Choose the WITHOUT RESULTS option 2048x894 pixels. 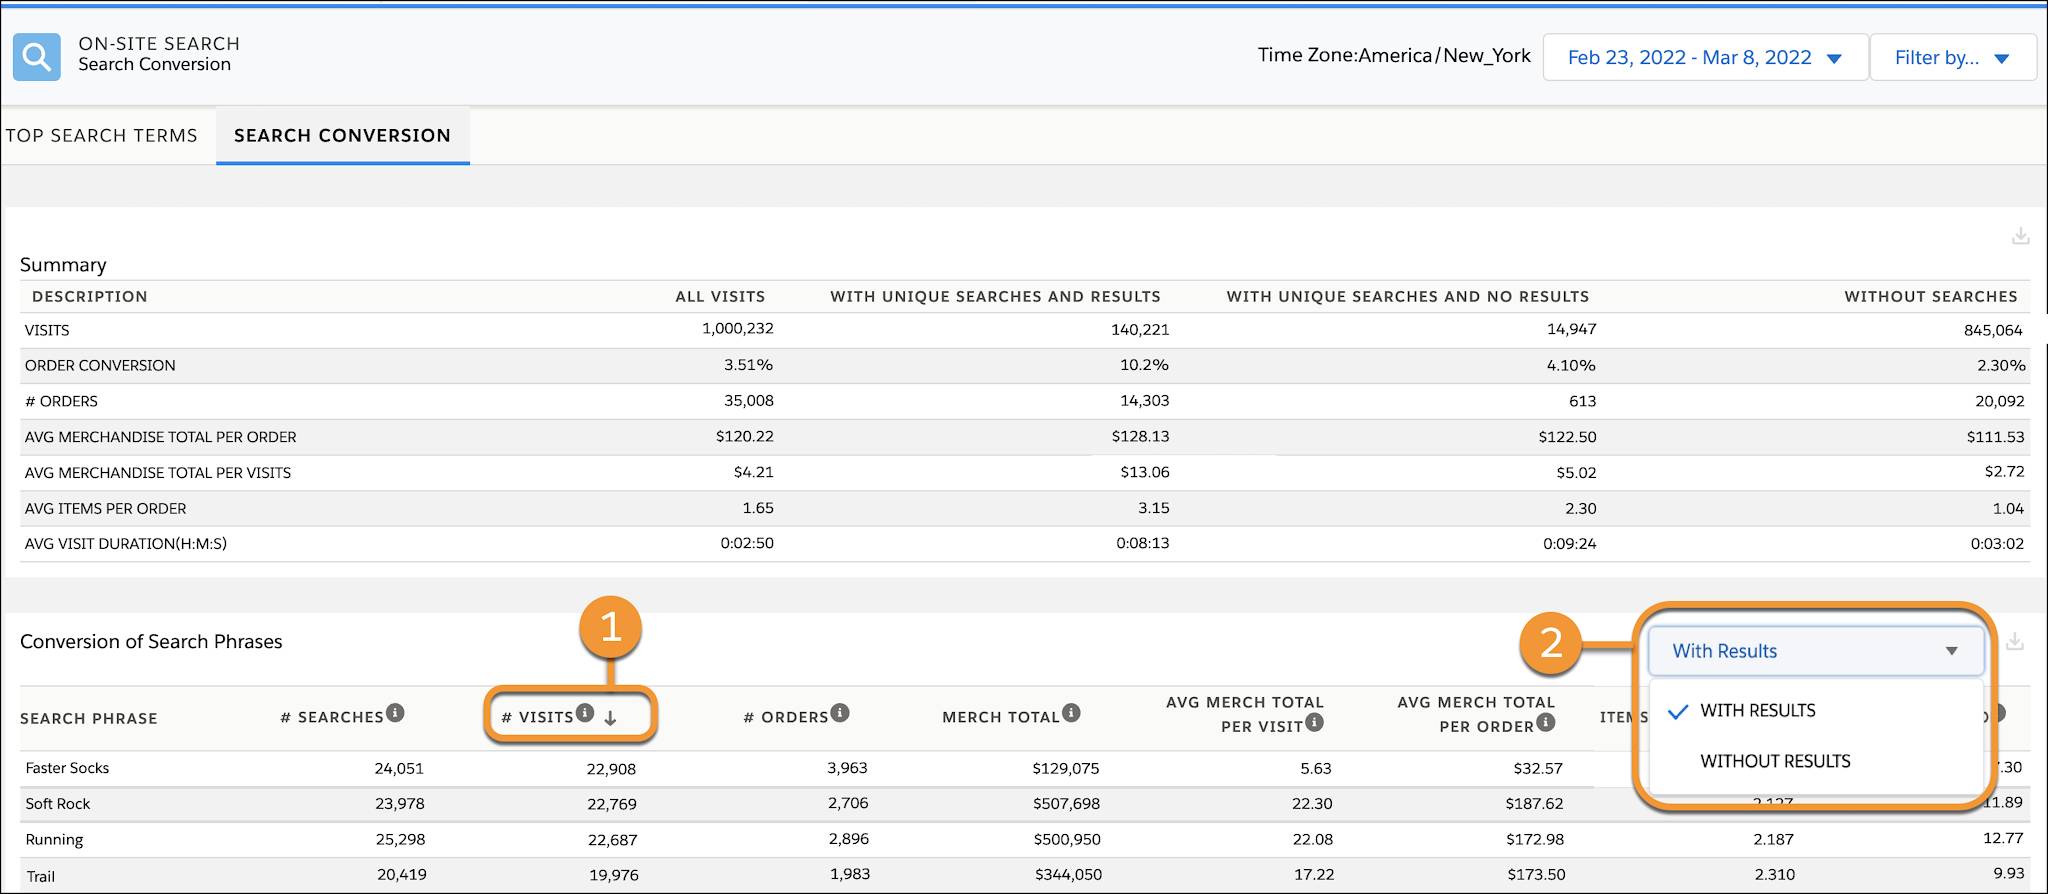[1775, 761]
